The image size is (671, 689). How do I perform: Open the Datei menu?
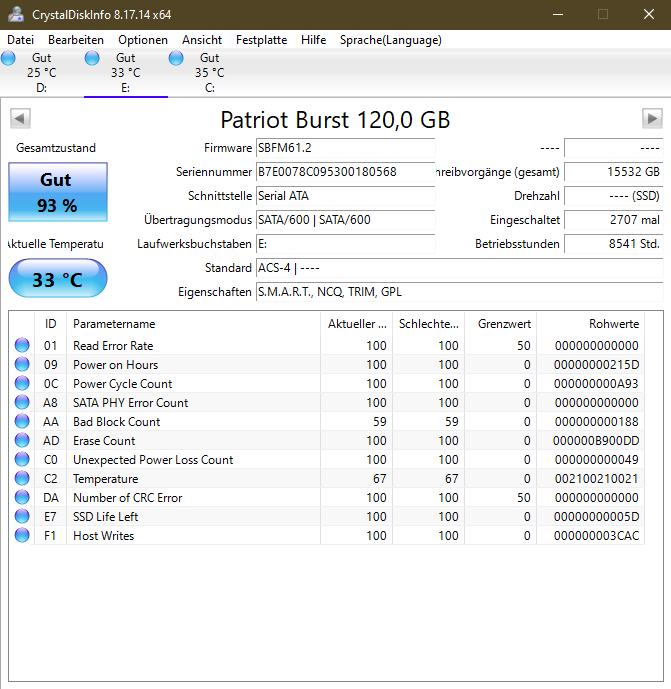tap(20, 40)
